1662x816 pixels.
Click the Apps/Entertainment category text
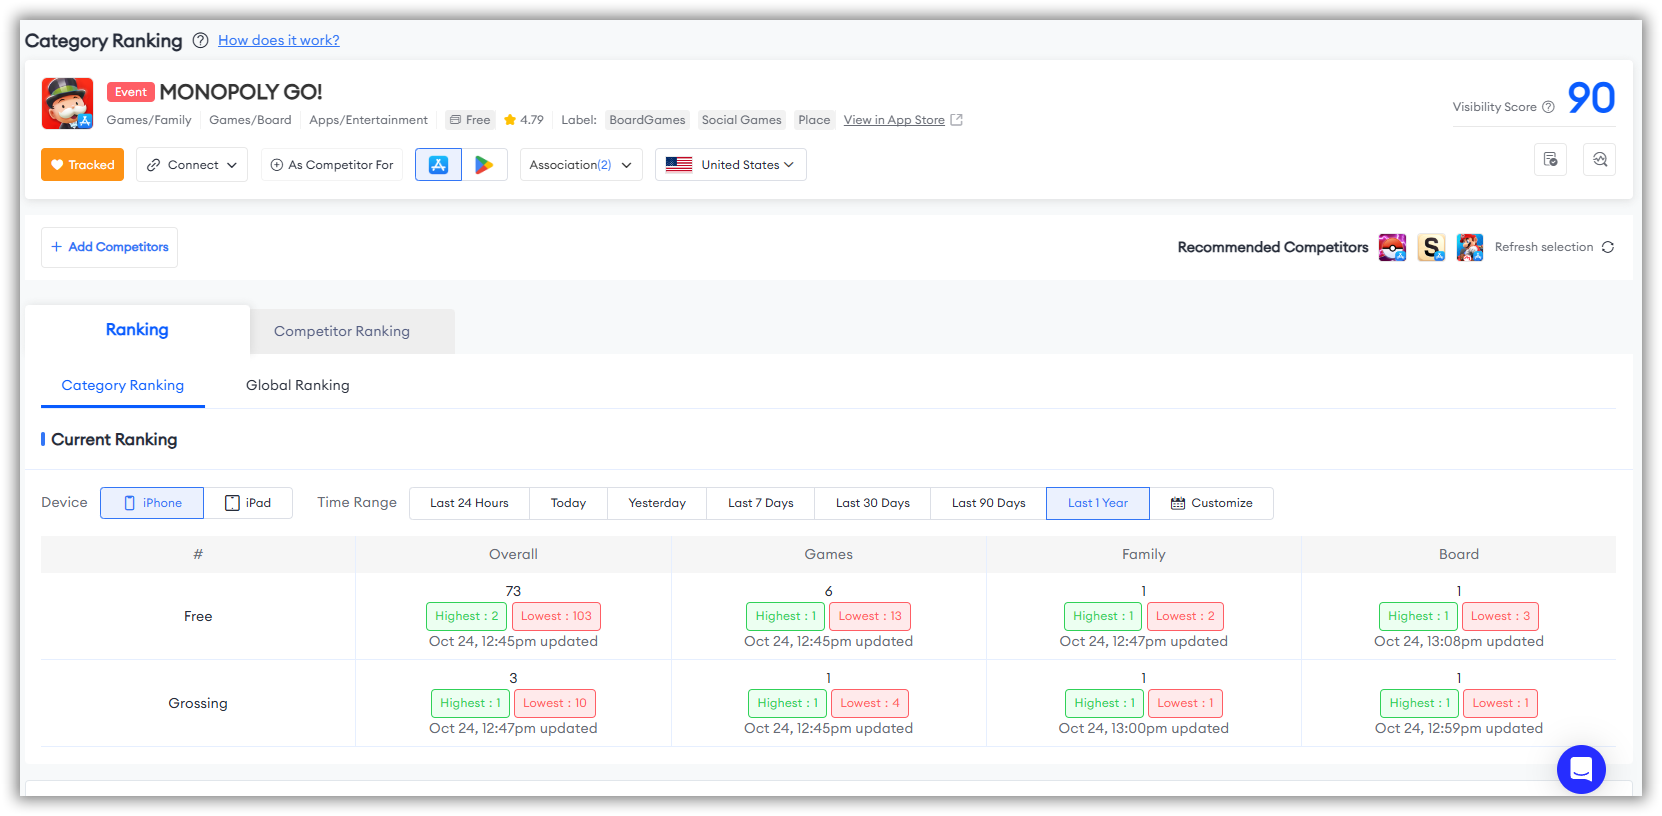pyautogui.click(x=368, y=120)
